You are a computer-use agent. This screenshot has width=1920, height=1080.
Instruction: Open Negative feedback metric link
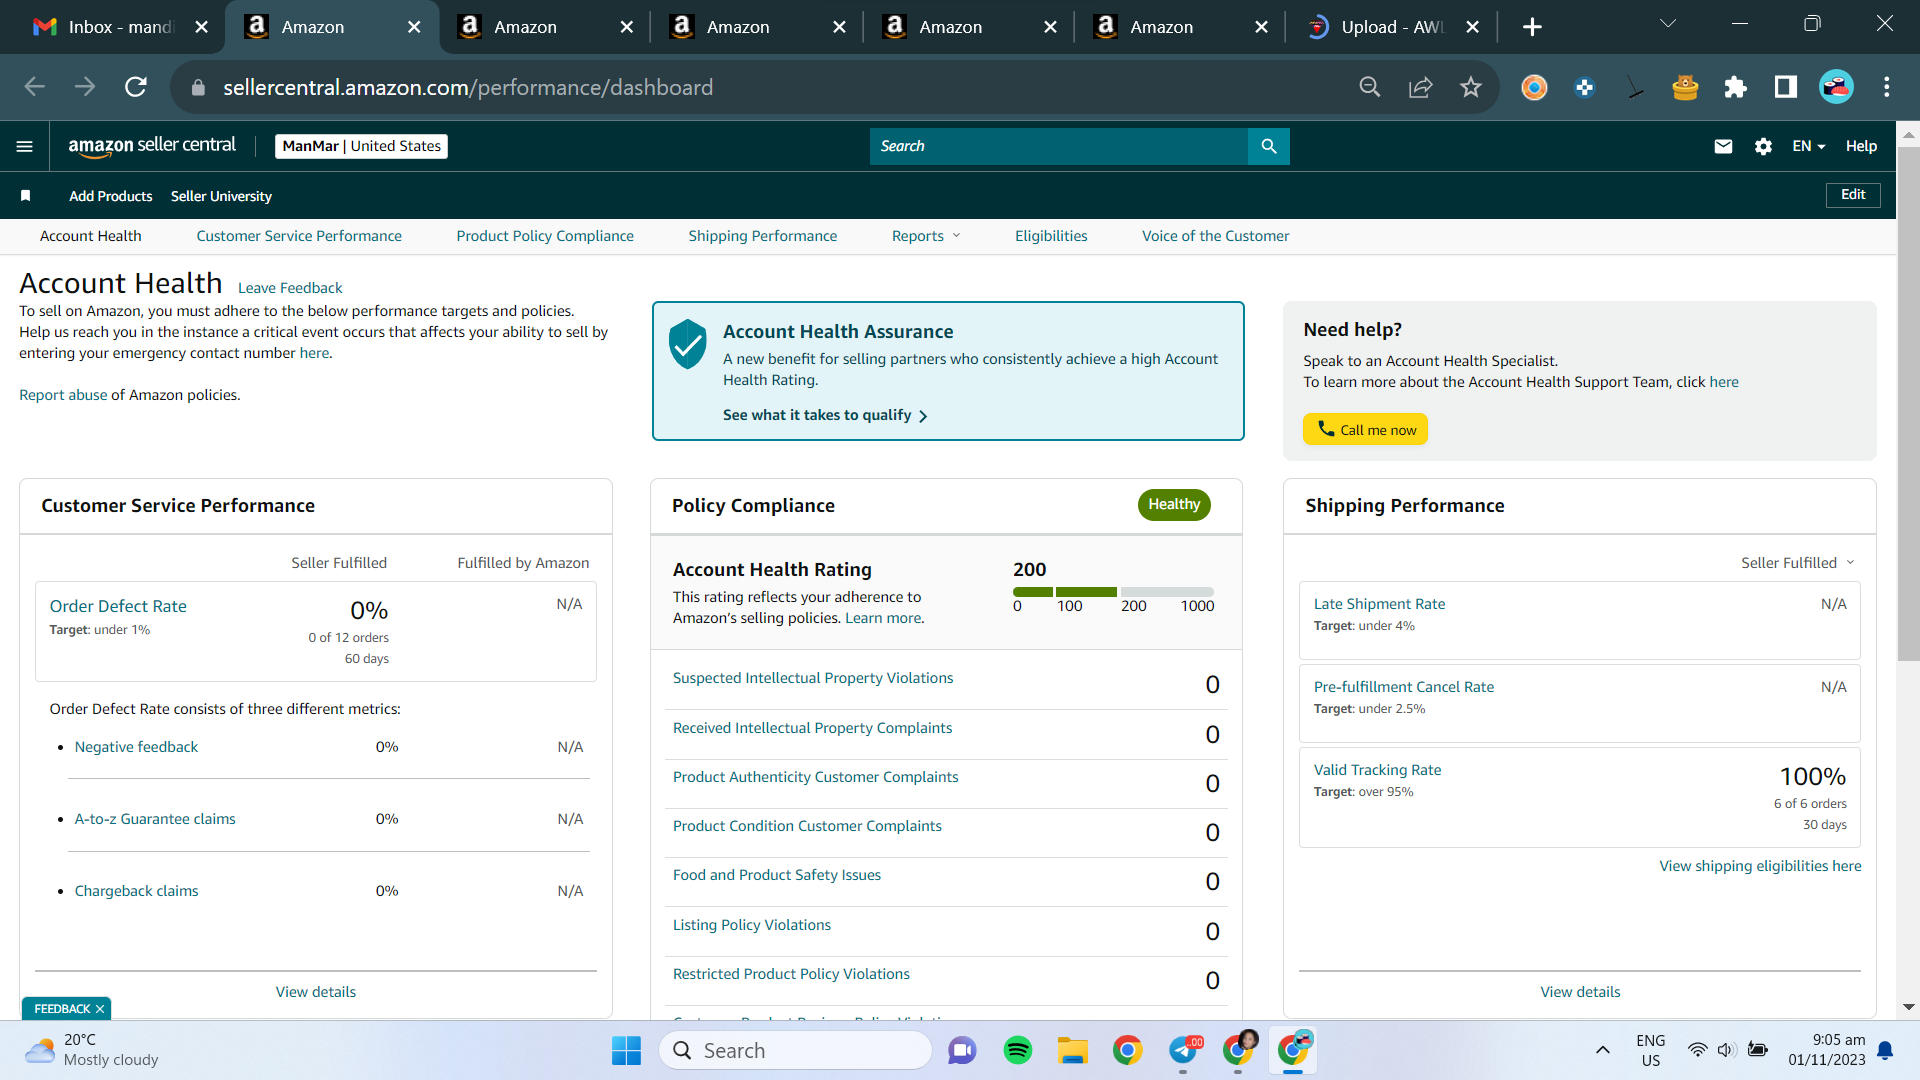click(136, 747)
